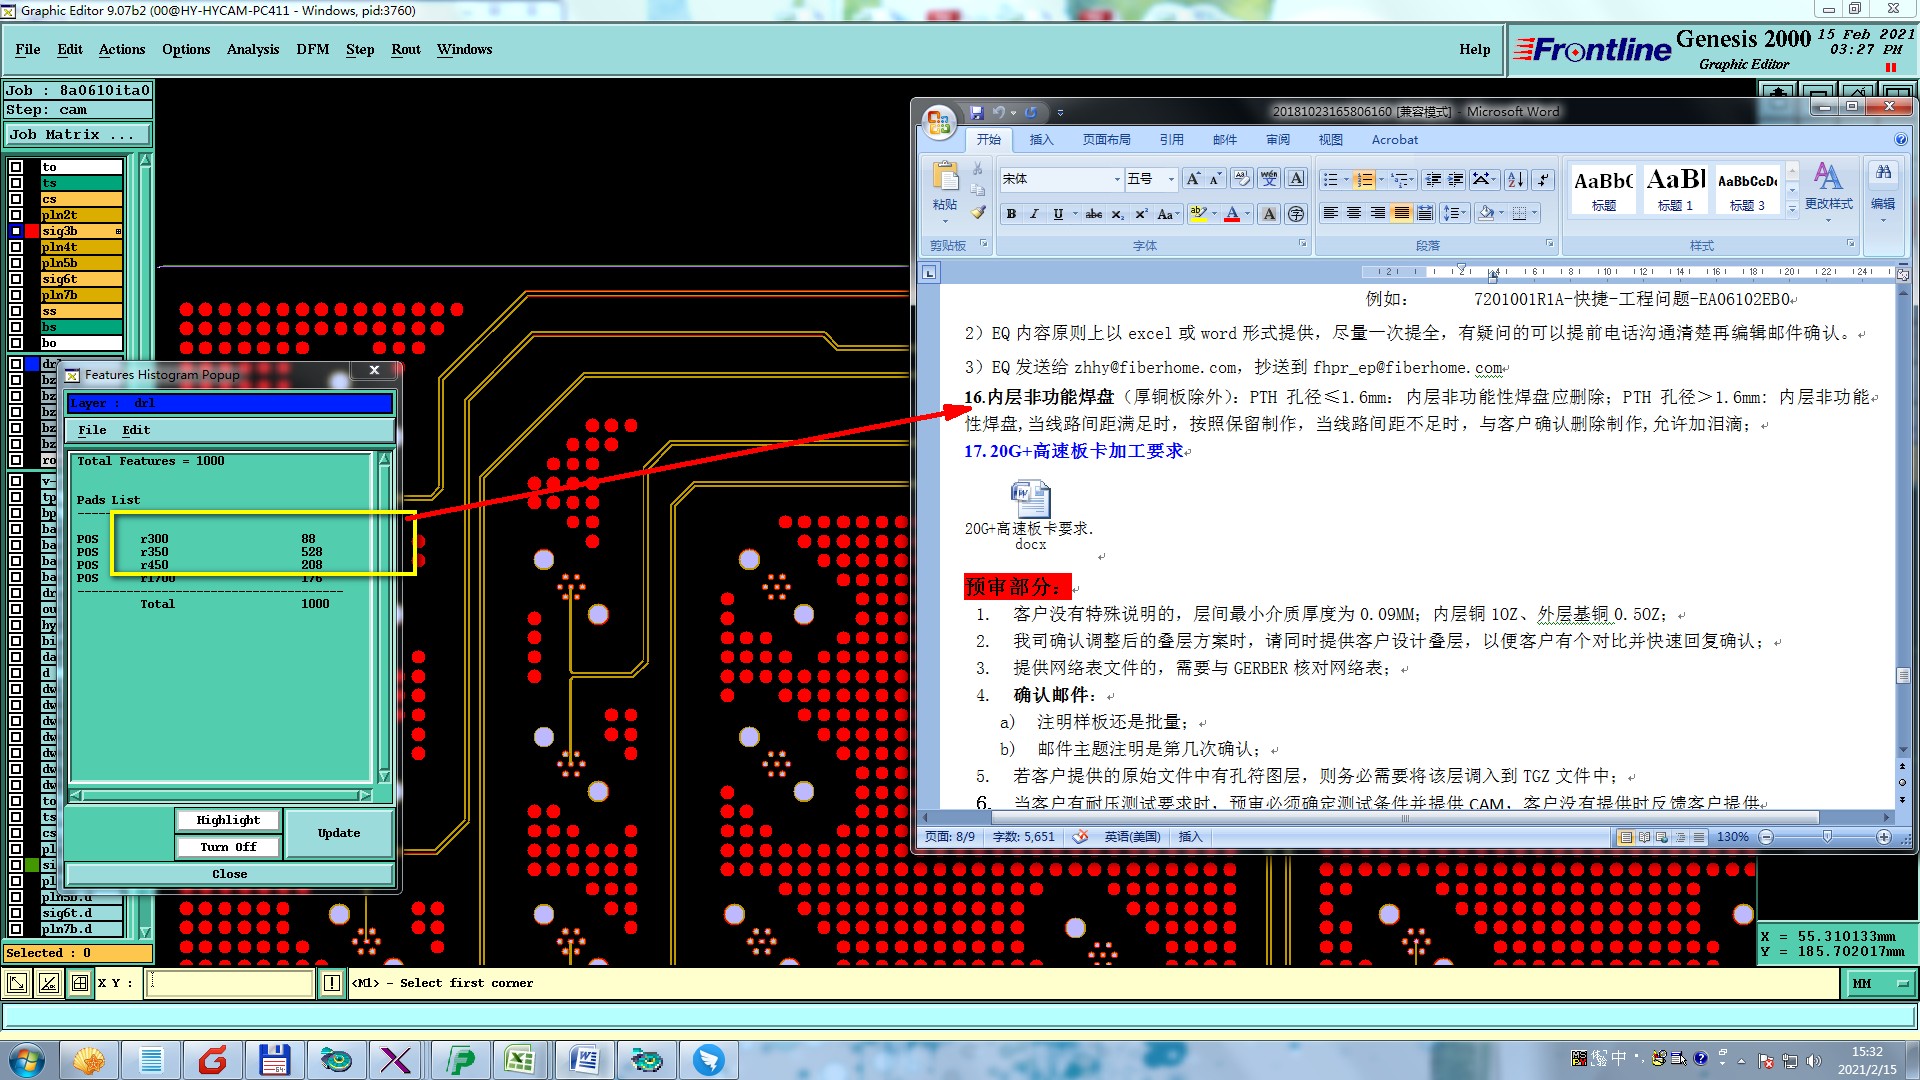
Task: Click the Italic formatting icon
Action: coord(1034,214)
